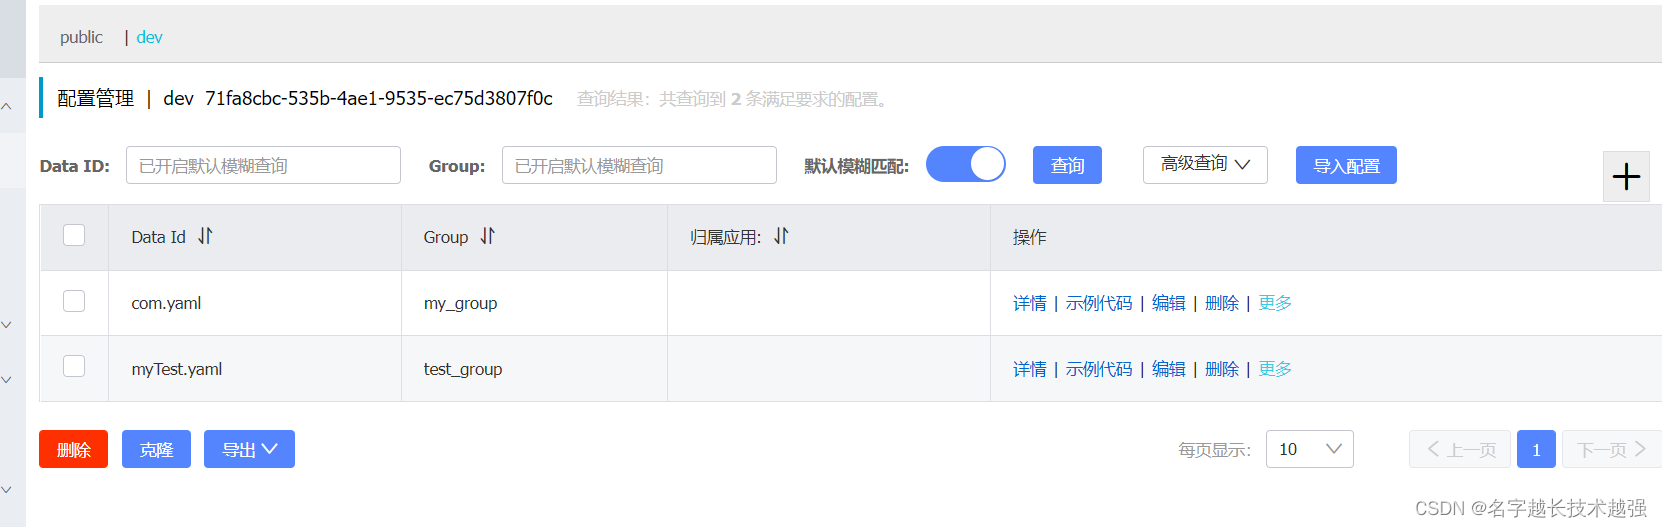Open the 高级查询 dropdown
Image resolution: width=1662 pixels, height=527 pixels.
(x=1205, y=165)
